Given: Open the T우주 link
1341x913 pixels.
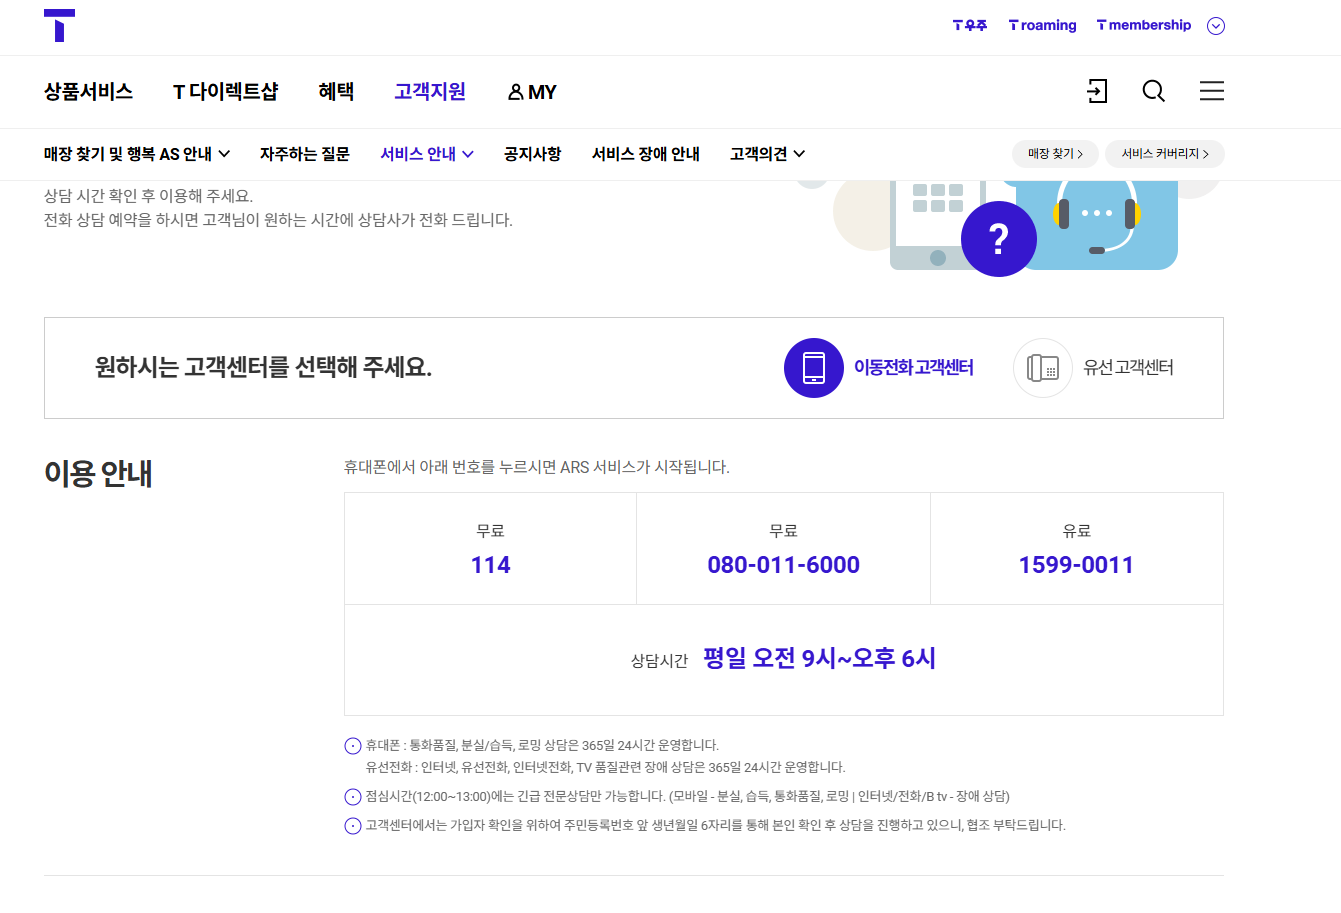Looking at the screenshot, I should tap(970, 25).
